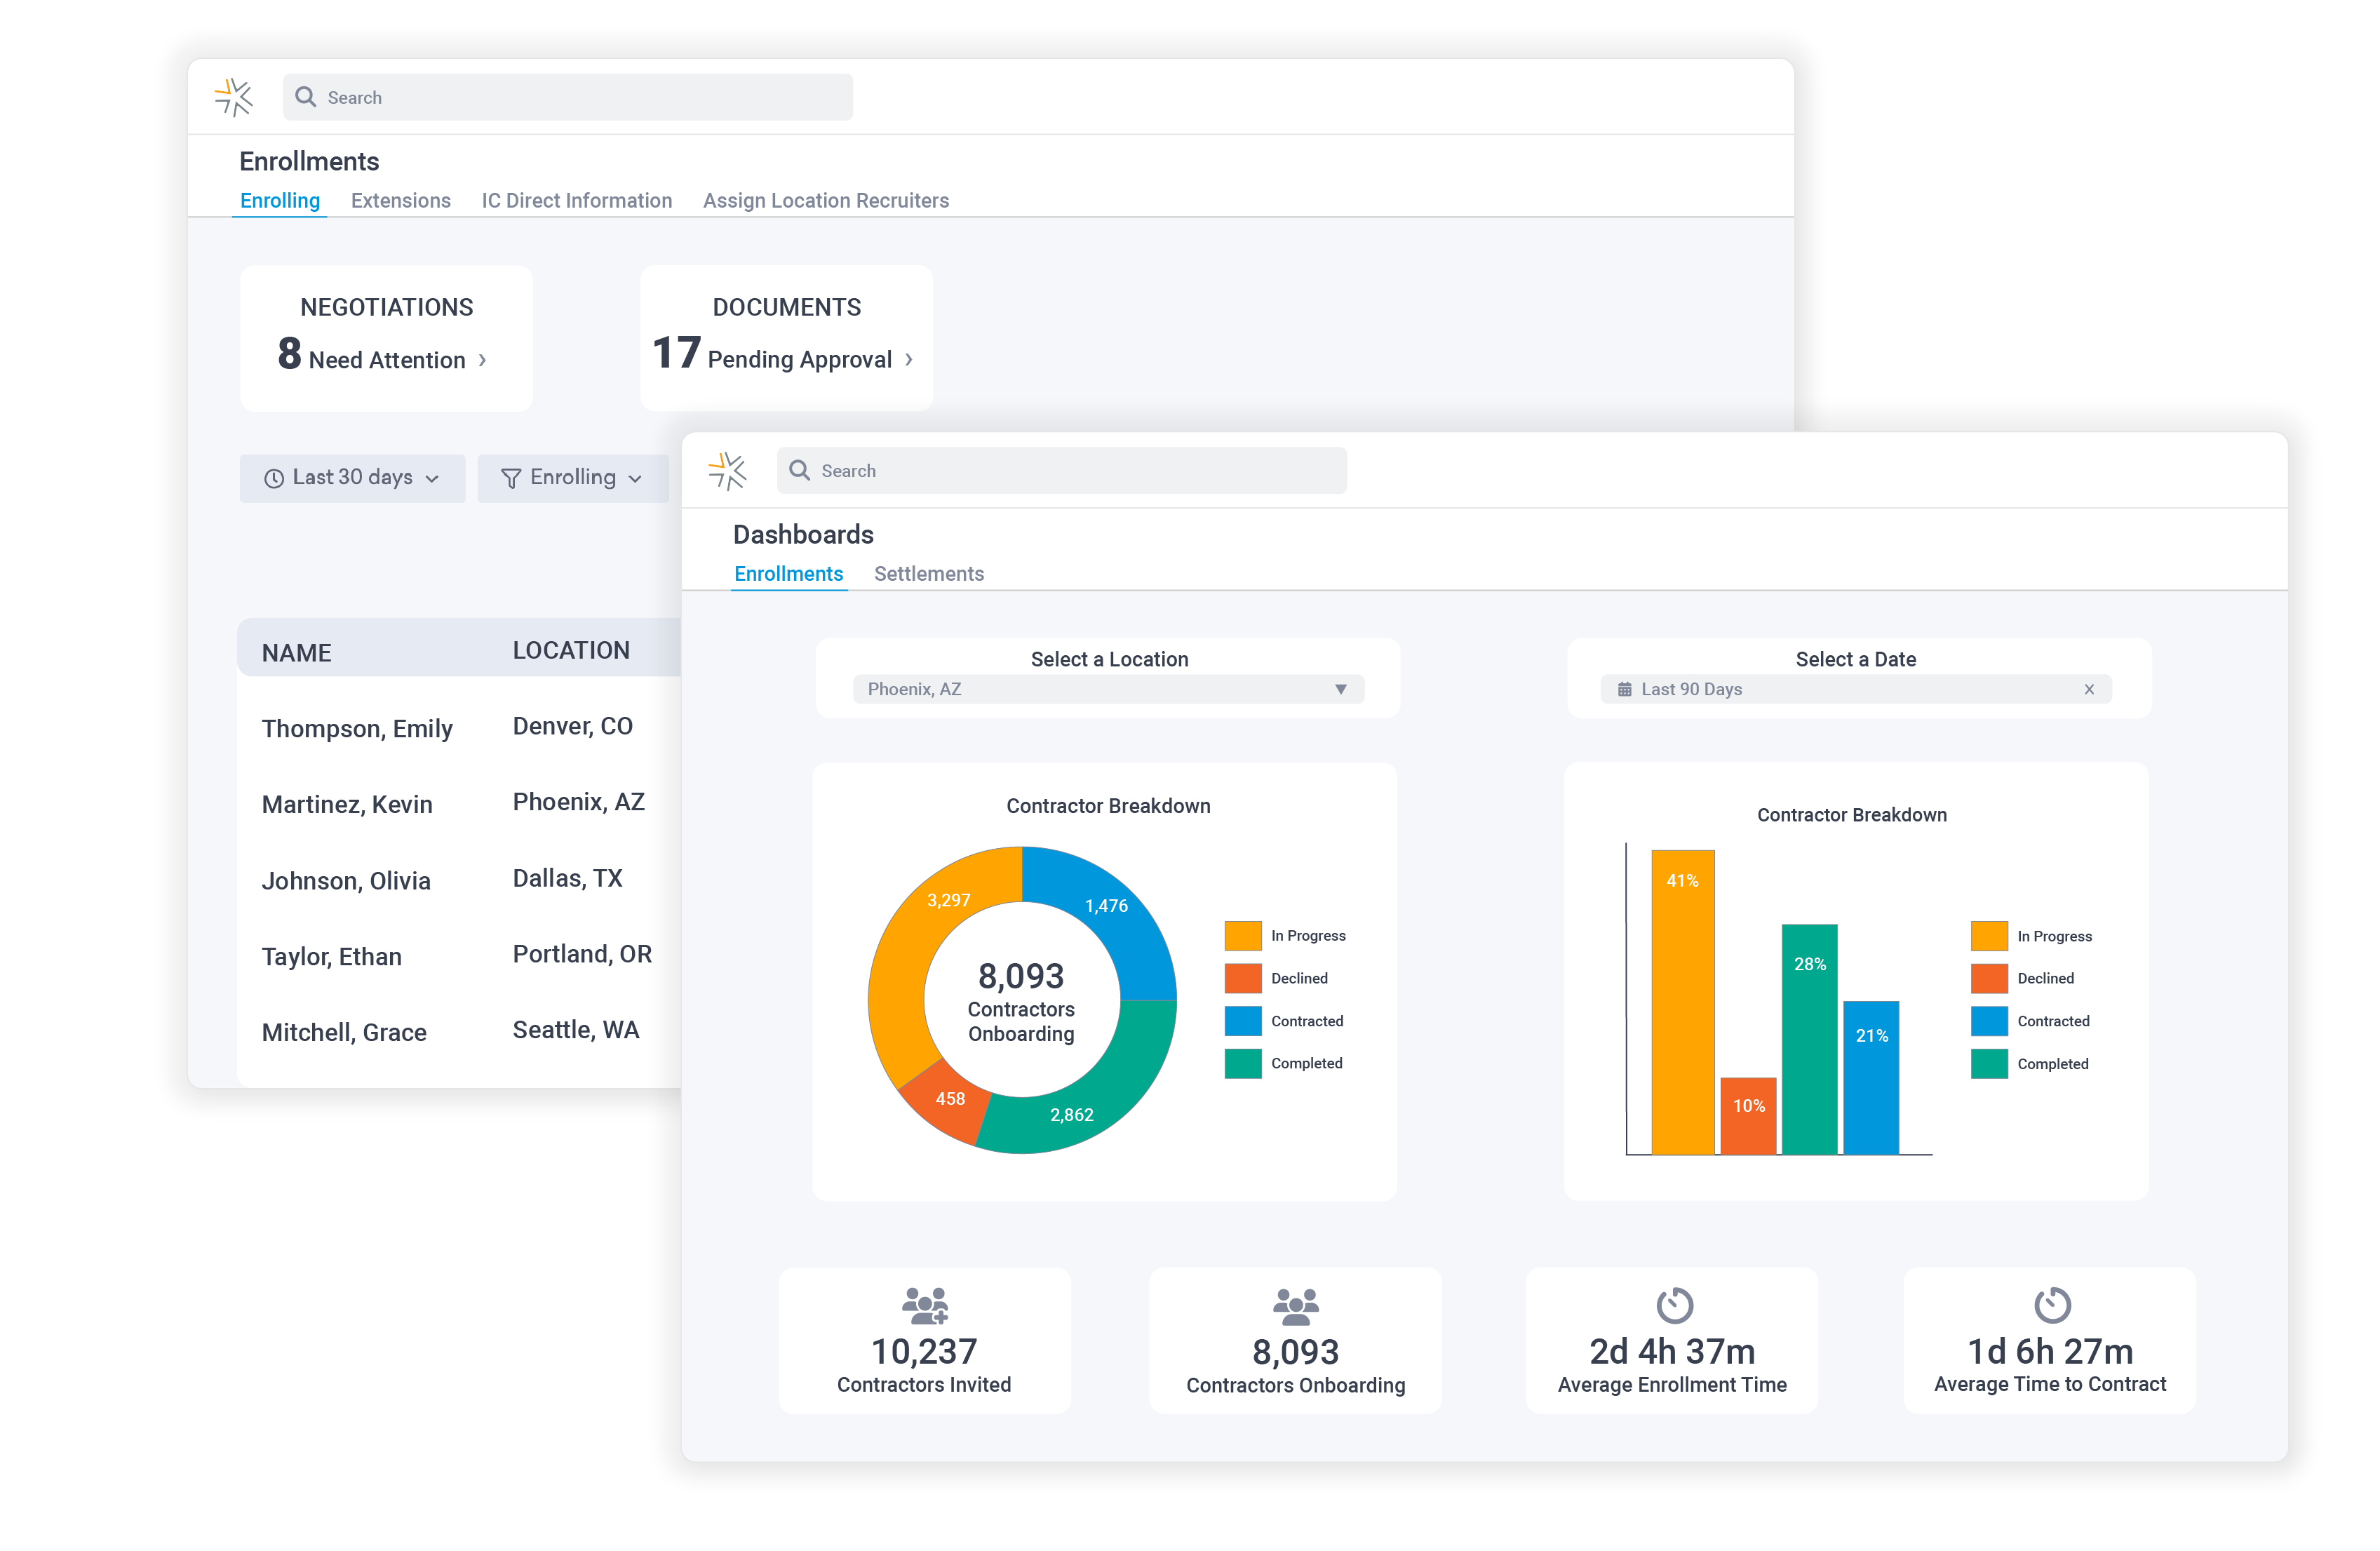The width and height of the screenshot is (2380, 1551).
Task: Click the calendar icon beside Last 90 Days
Action: (x=1624, y=689)
